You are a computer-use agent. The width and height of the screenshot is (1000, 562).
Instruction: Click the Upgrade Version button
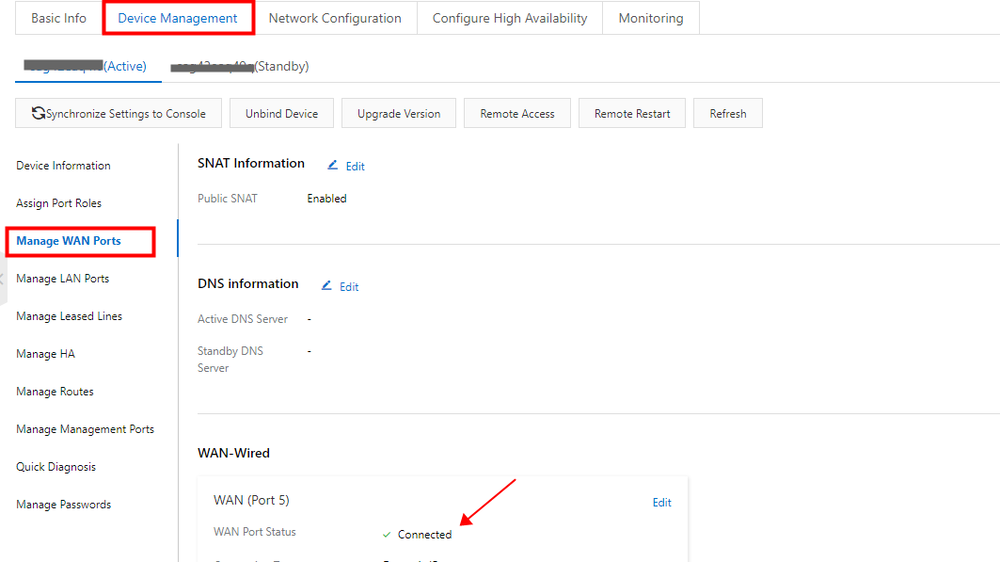399,114
